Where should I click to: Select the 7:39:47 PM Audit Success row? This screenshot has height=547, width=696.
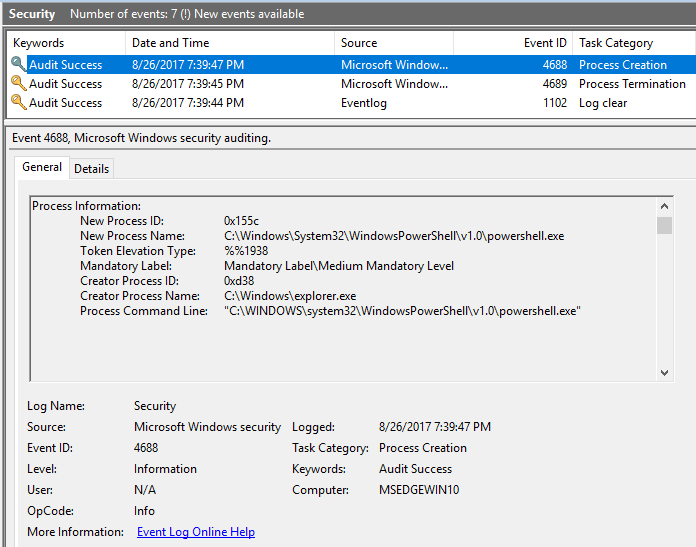[x=351, y=65]
